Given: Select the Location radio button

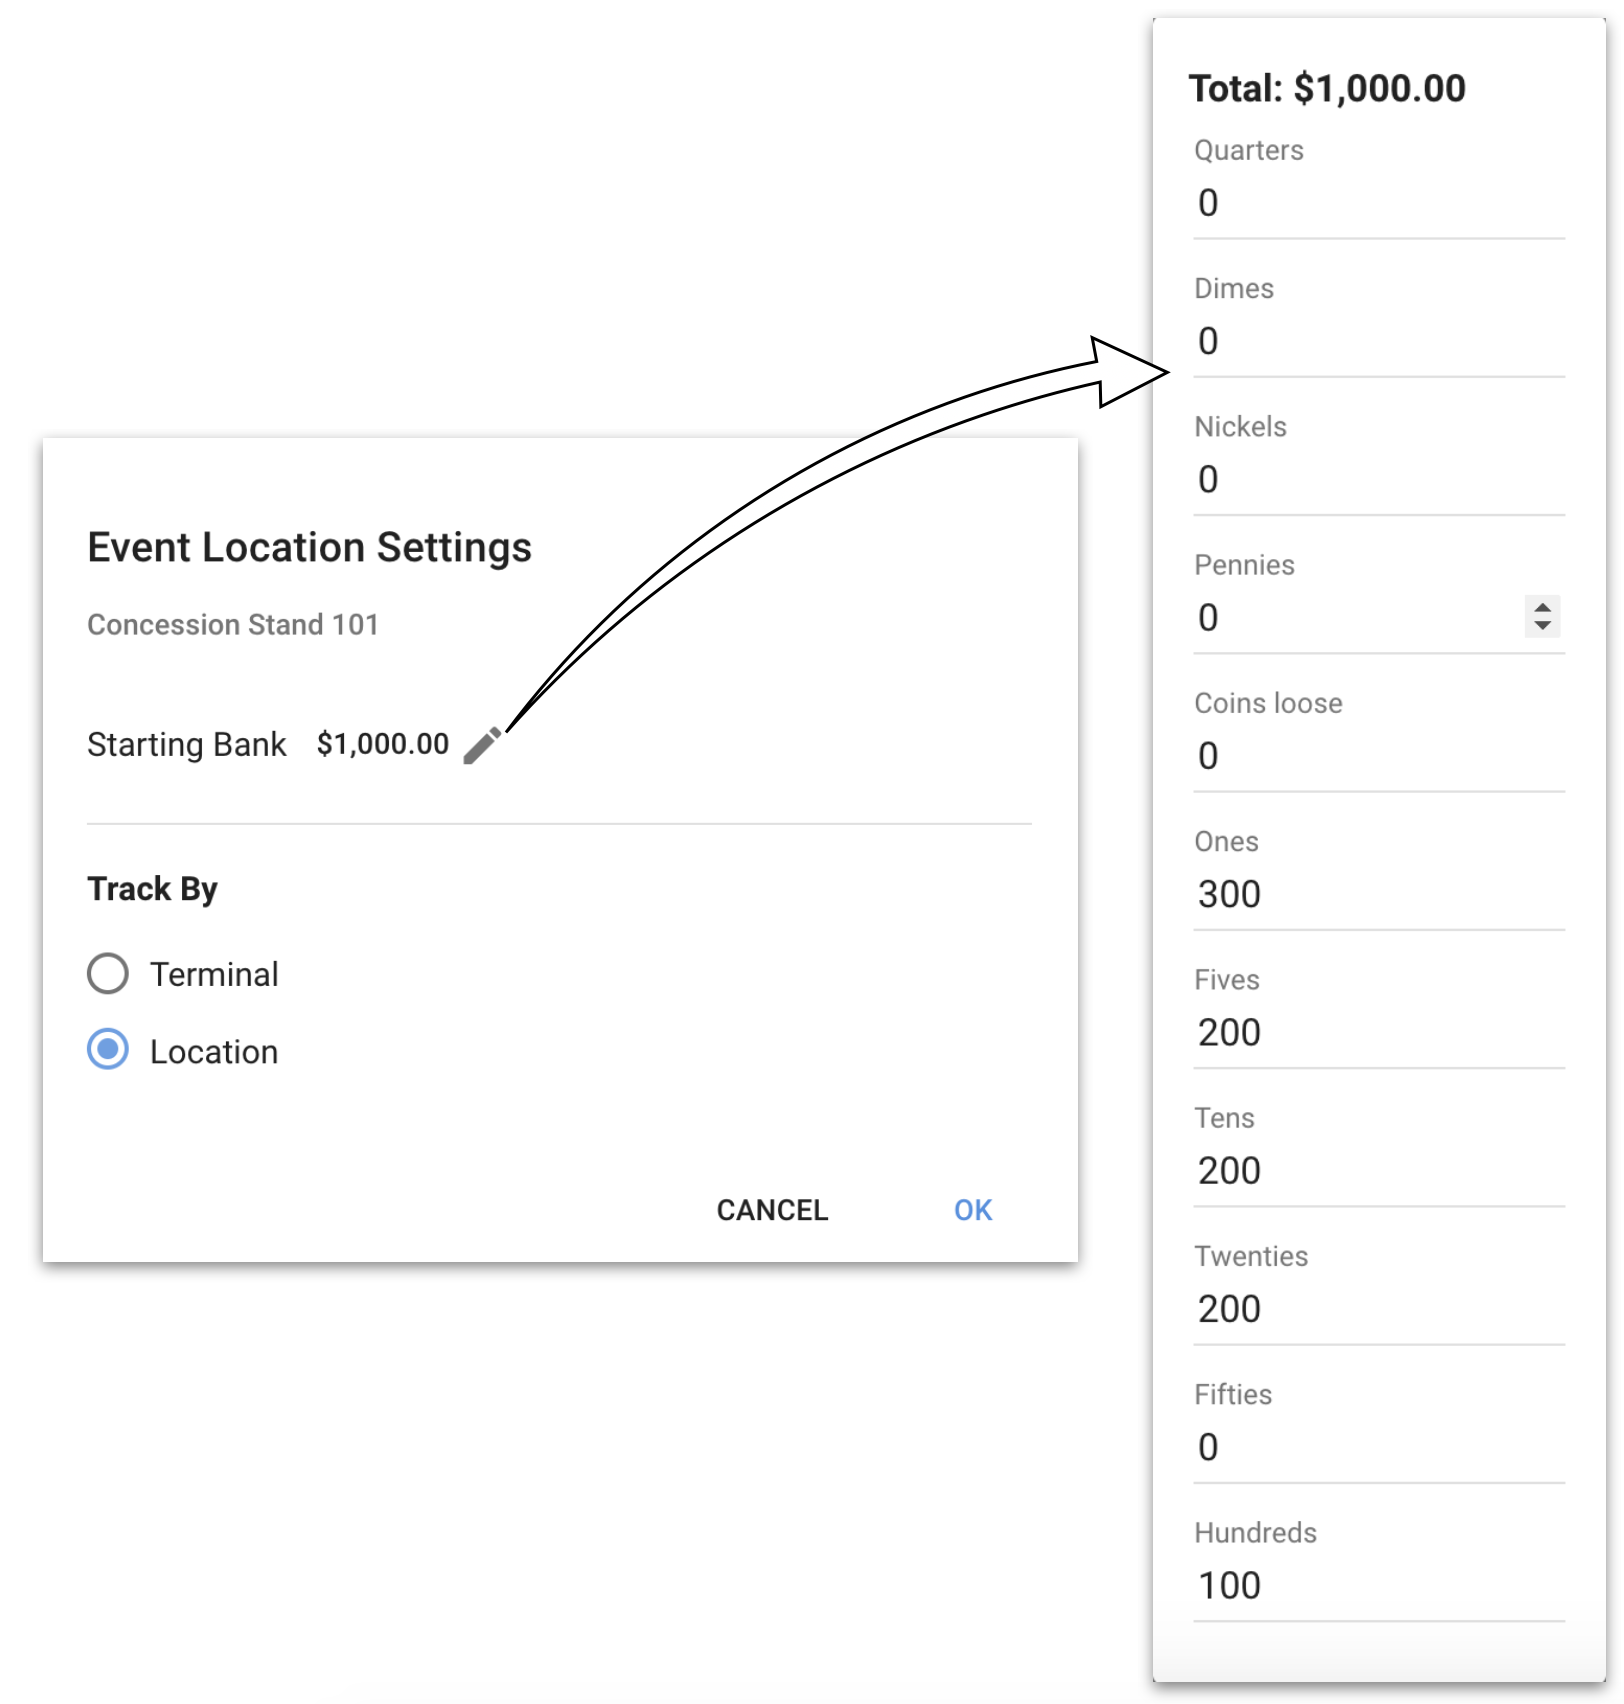Looking at the screenshot, I should click(108, 1049).
